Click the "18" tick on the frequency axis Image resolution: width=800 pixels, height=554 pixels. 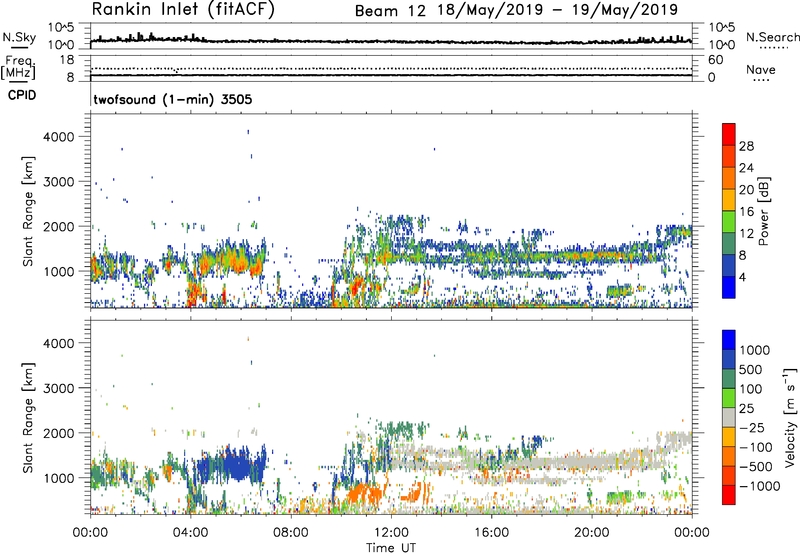coord(67,60)
